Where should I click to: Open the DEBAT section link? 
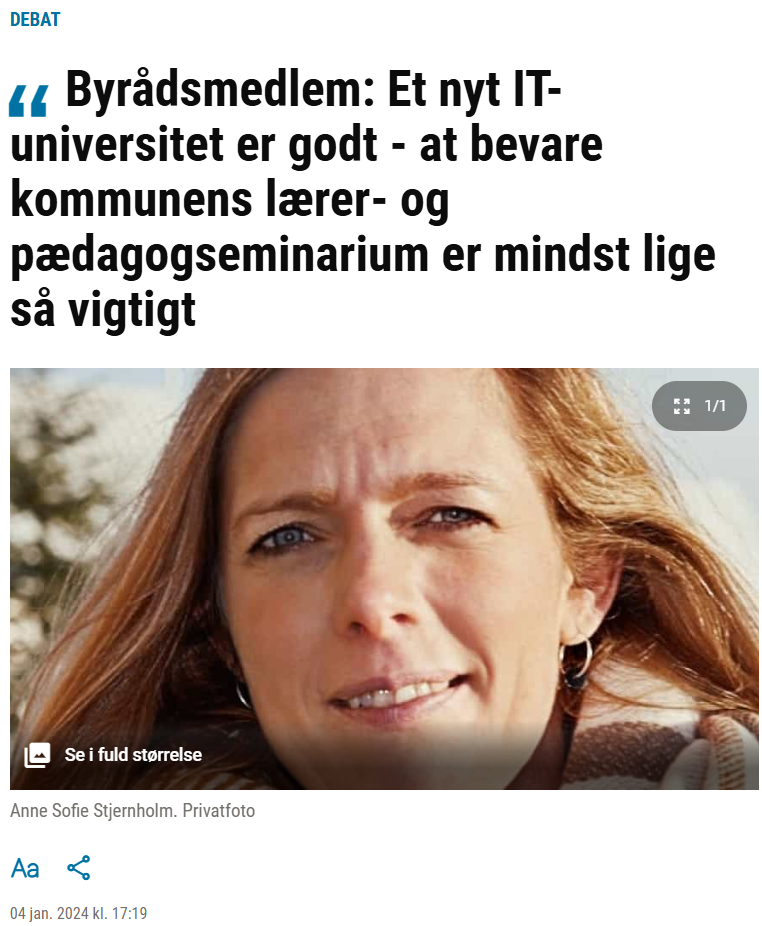point(35,19)
